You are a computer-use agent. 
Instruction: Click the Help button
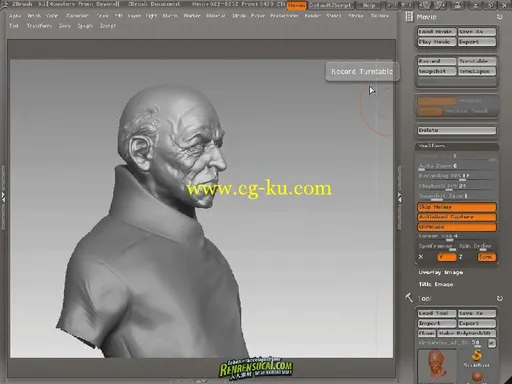point(369,5)
